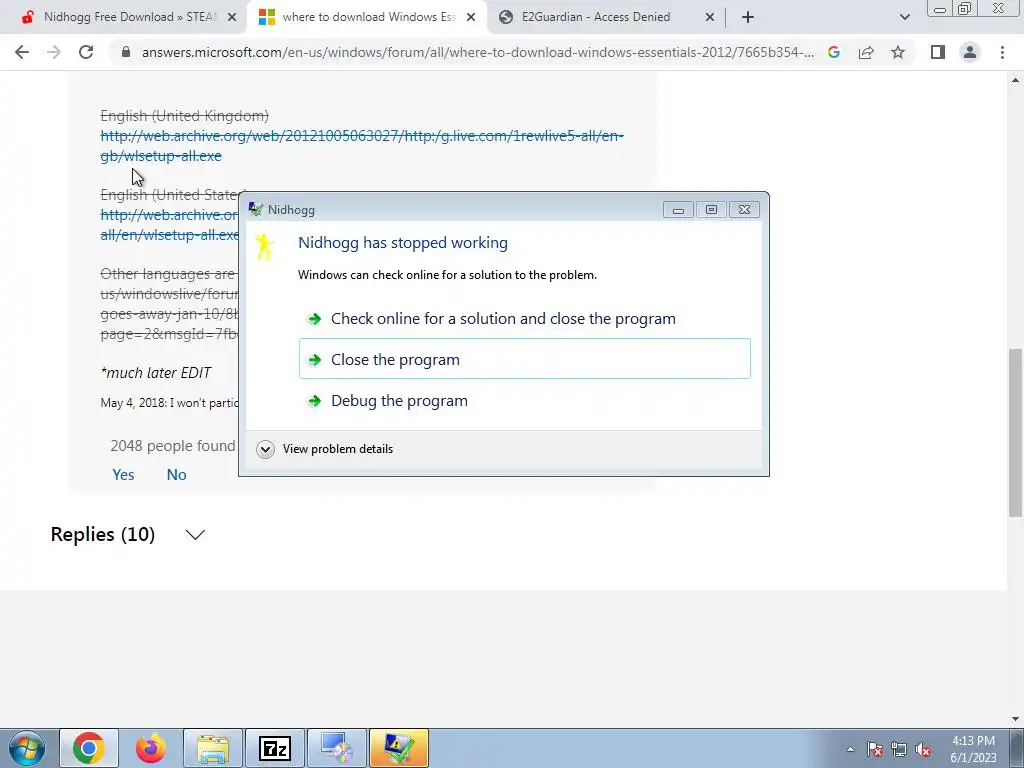Open the Windows Start menu
This screenshot has width=1024, height=768.
click(27, 748)
